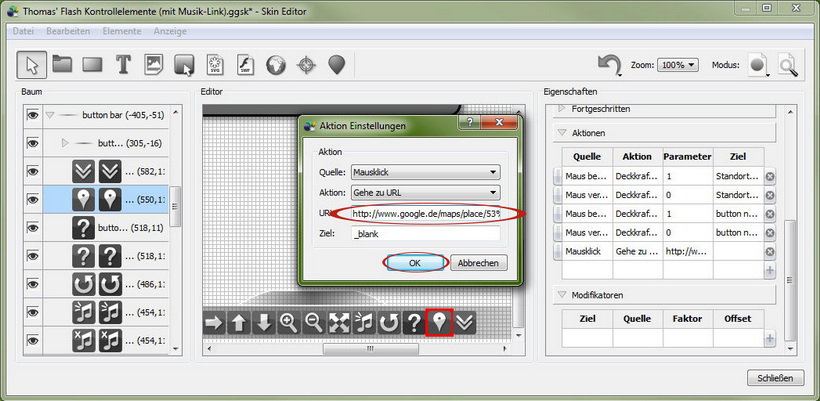Click the globe icon in toolbar
This screenshot has width=820, height=401.
click(276, 65)
